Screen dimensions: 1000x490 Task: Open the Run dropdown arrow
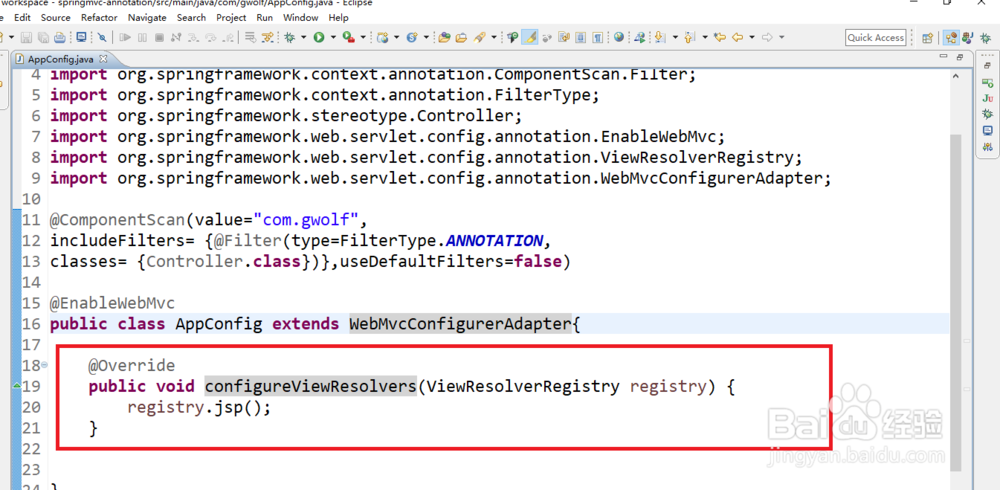[333, 38]
